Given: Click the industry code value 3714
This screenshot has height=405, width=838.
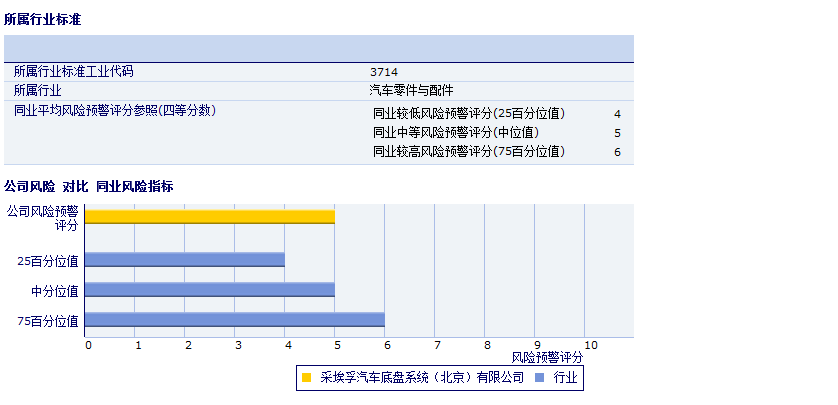Looking at the screenshot, I should tap(382, 72).
